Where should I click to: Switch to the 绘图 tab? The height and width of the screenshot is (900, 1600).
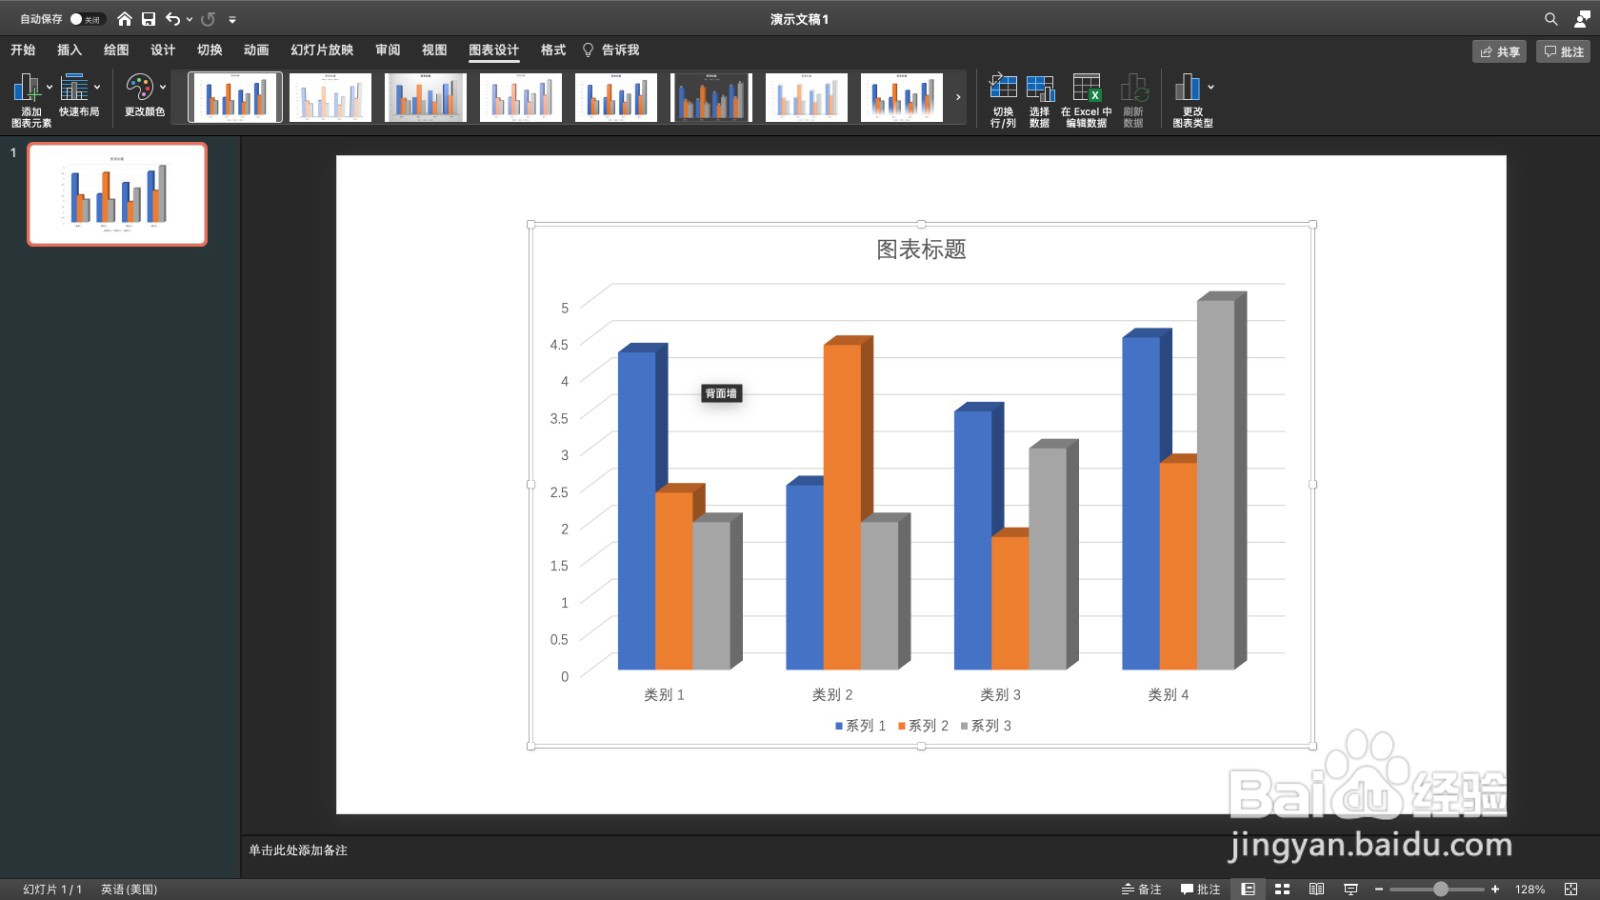(x=116, y=50)
